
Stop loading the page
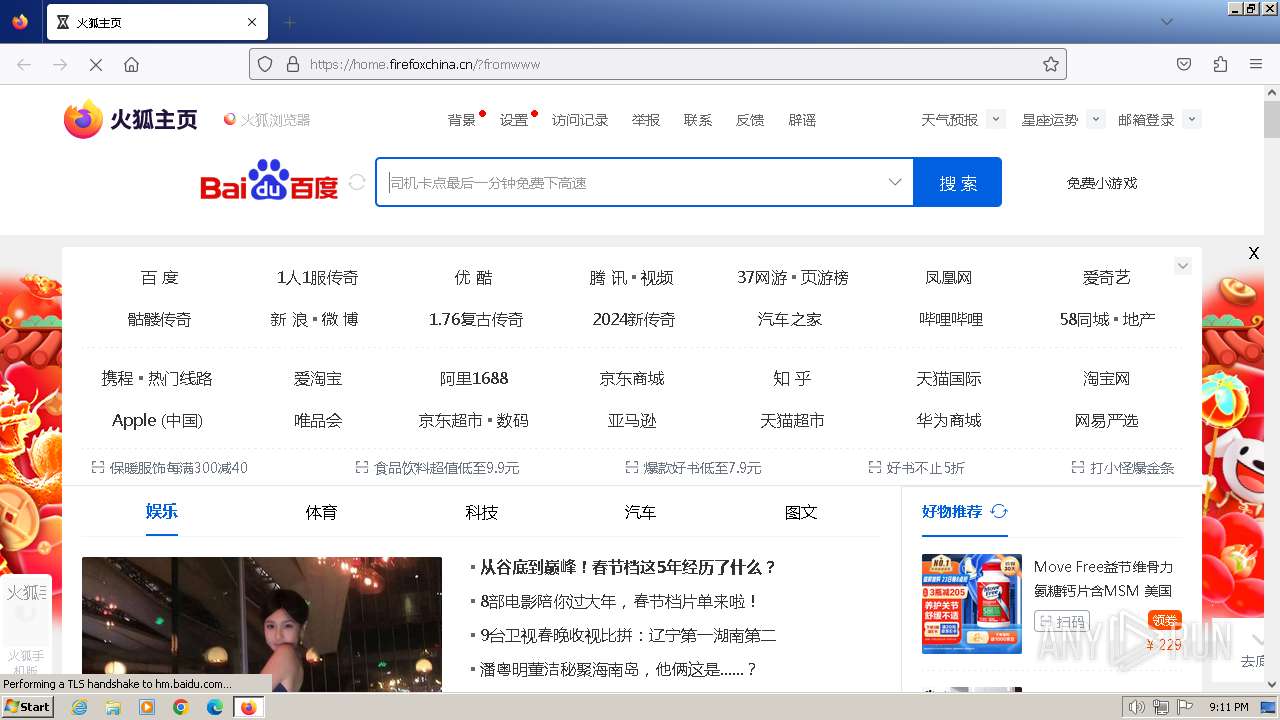pyautogui.click(x=96, y=64)
